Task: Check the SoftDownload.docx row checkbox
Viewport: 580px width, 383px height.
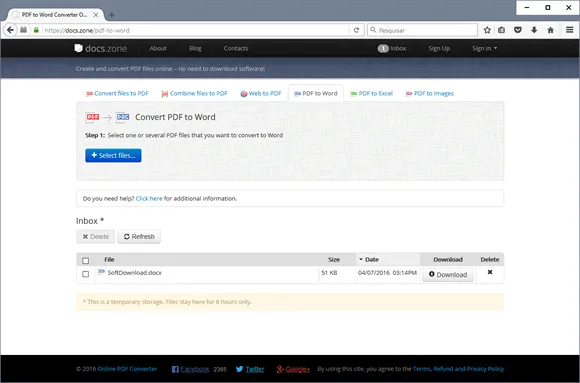Action: [85, 274]
